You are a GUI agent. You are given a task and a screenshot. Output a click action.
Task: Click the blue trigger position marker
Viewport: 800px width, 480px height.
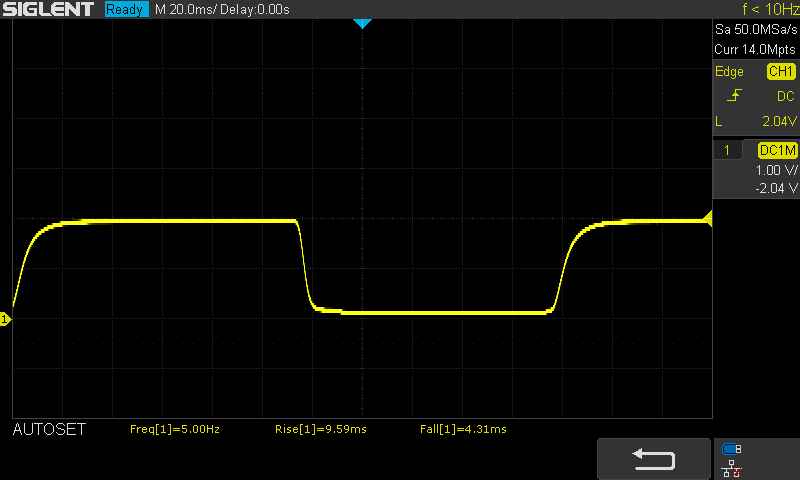[x=362, y=23]
